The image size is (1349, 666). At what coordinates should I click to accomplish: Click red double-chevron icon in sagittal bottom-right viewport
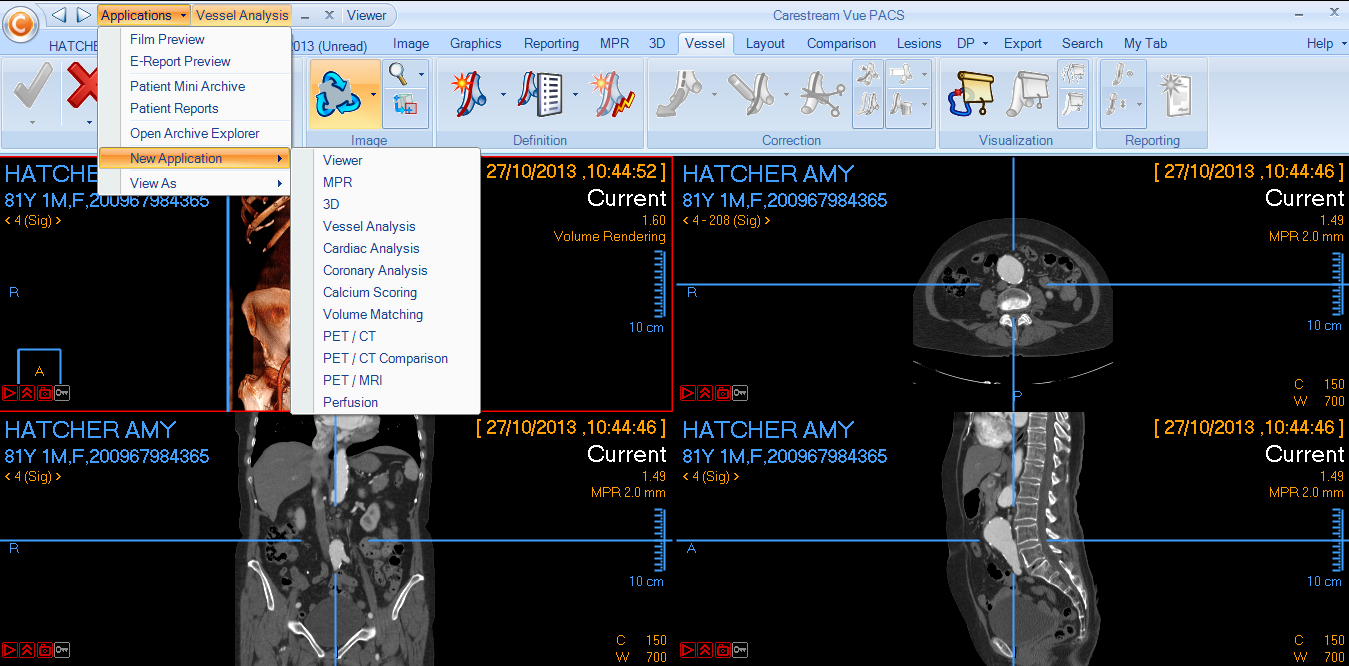coord(704,650)
